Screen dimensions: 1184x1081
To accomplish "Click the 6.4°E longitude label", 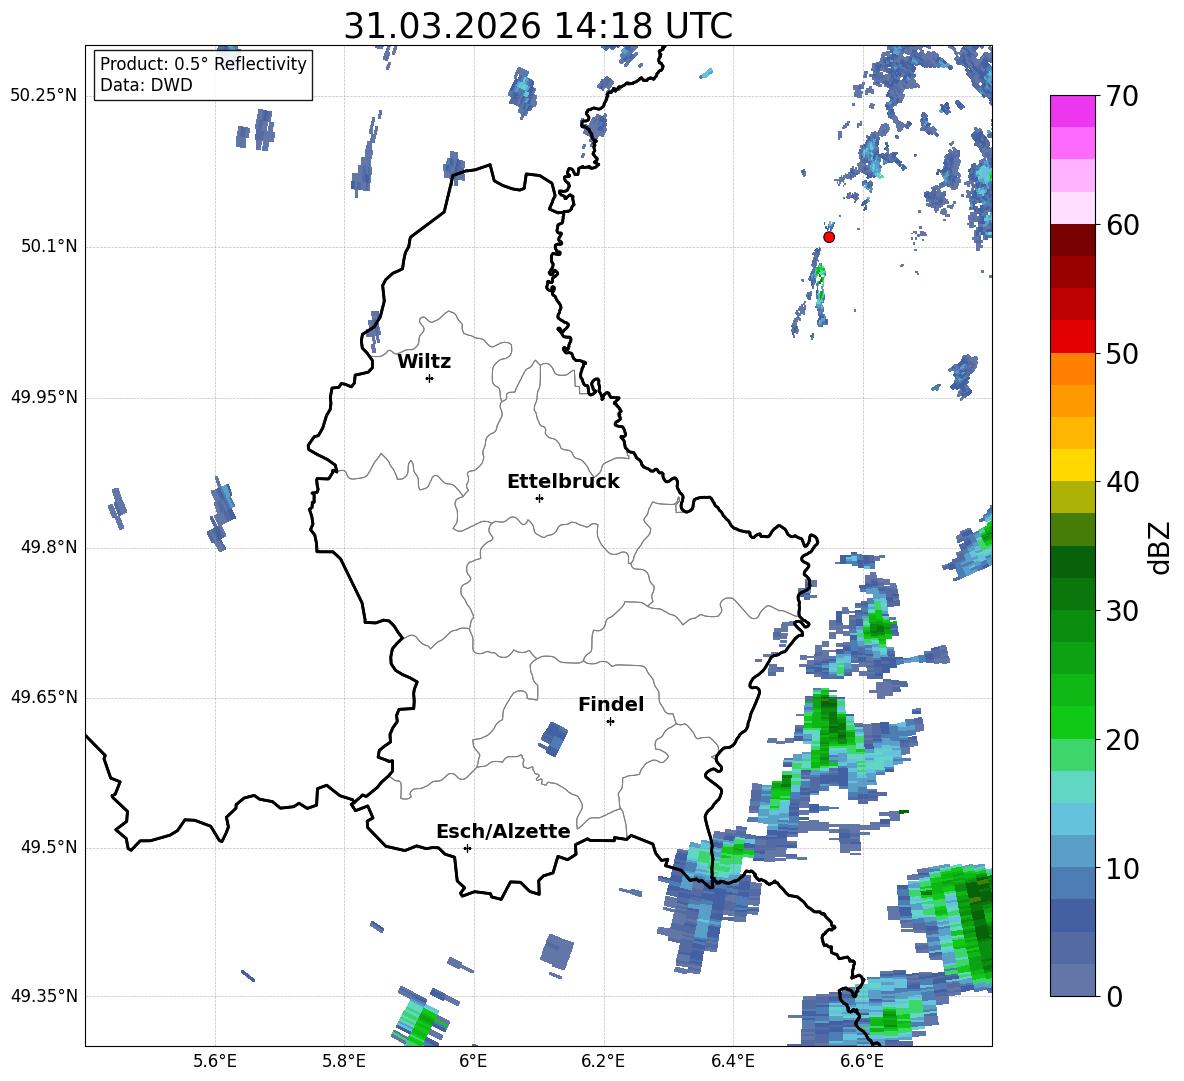I will (x=732, y=1061).
